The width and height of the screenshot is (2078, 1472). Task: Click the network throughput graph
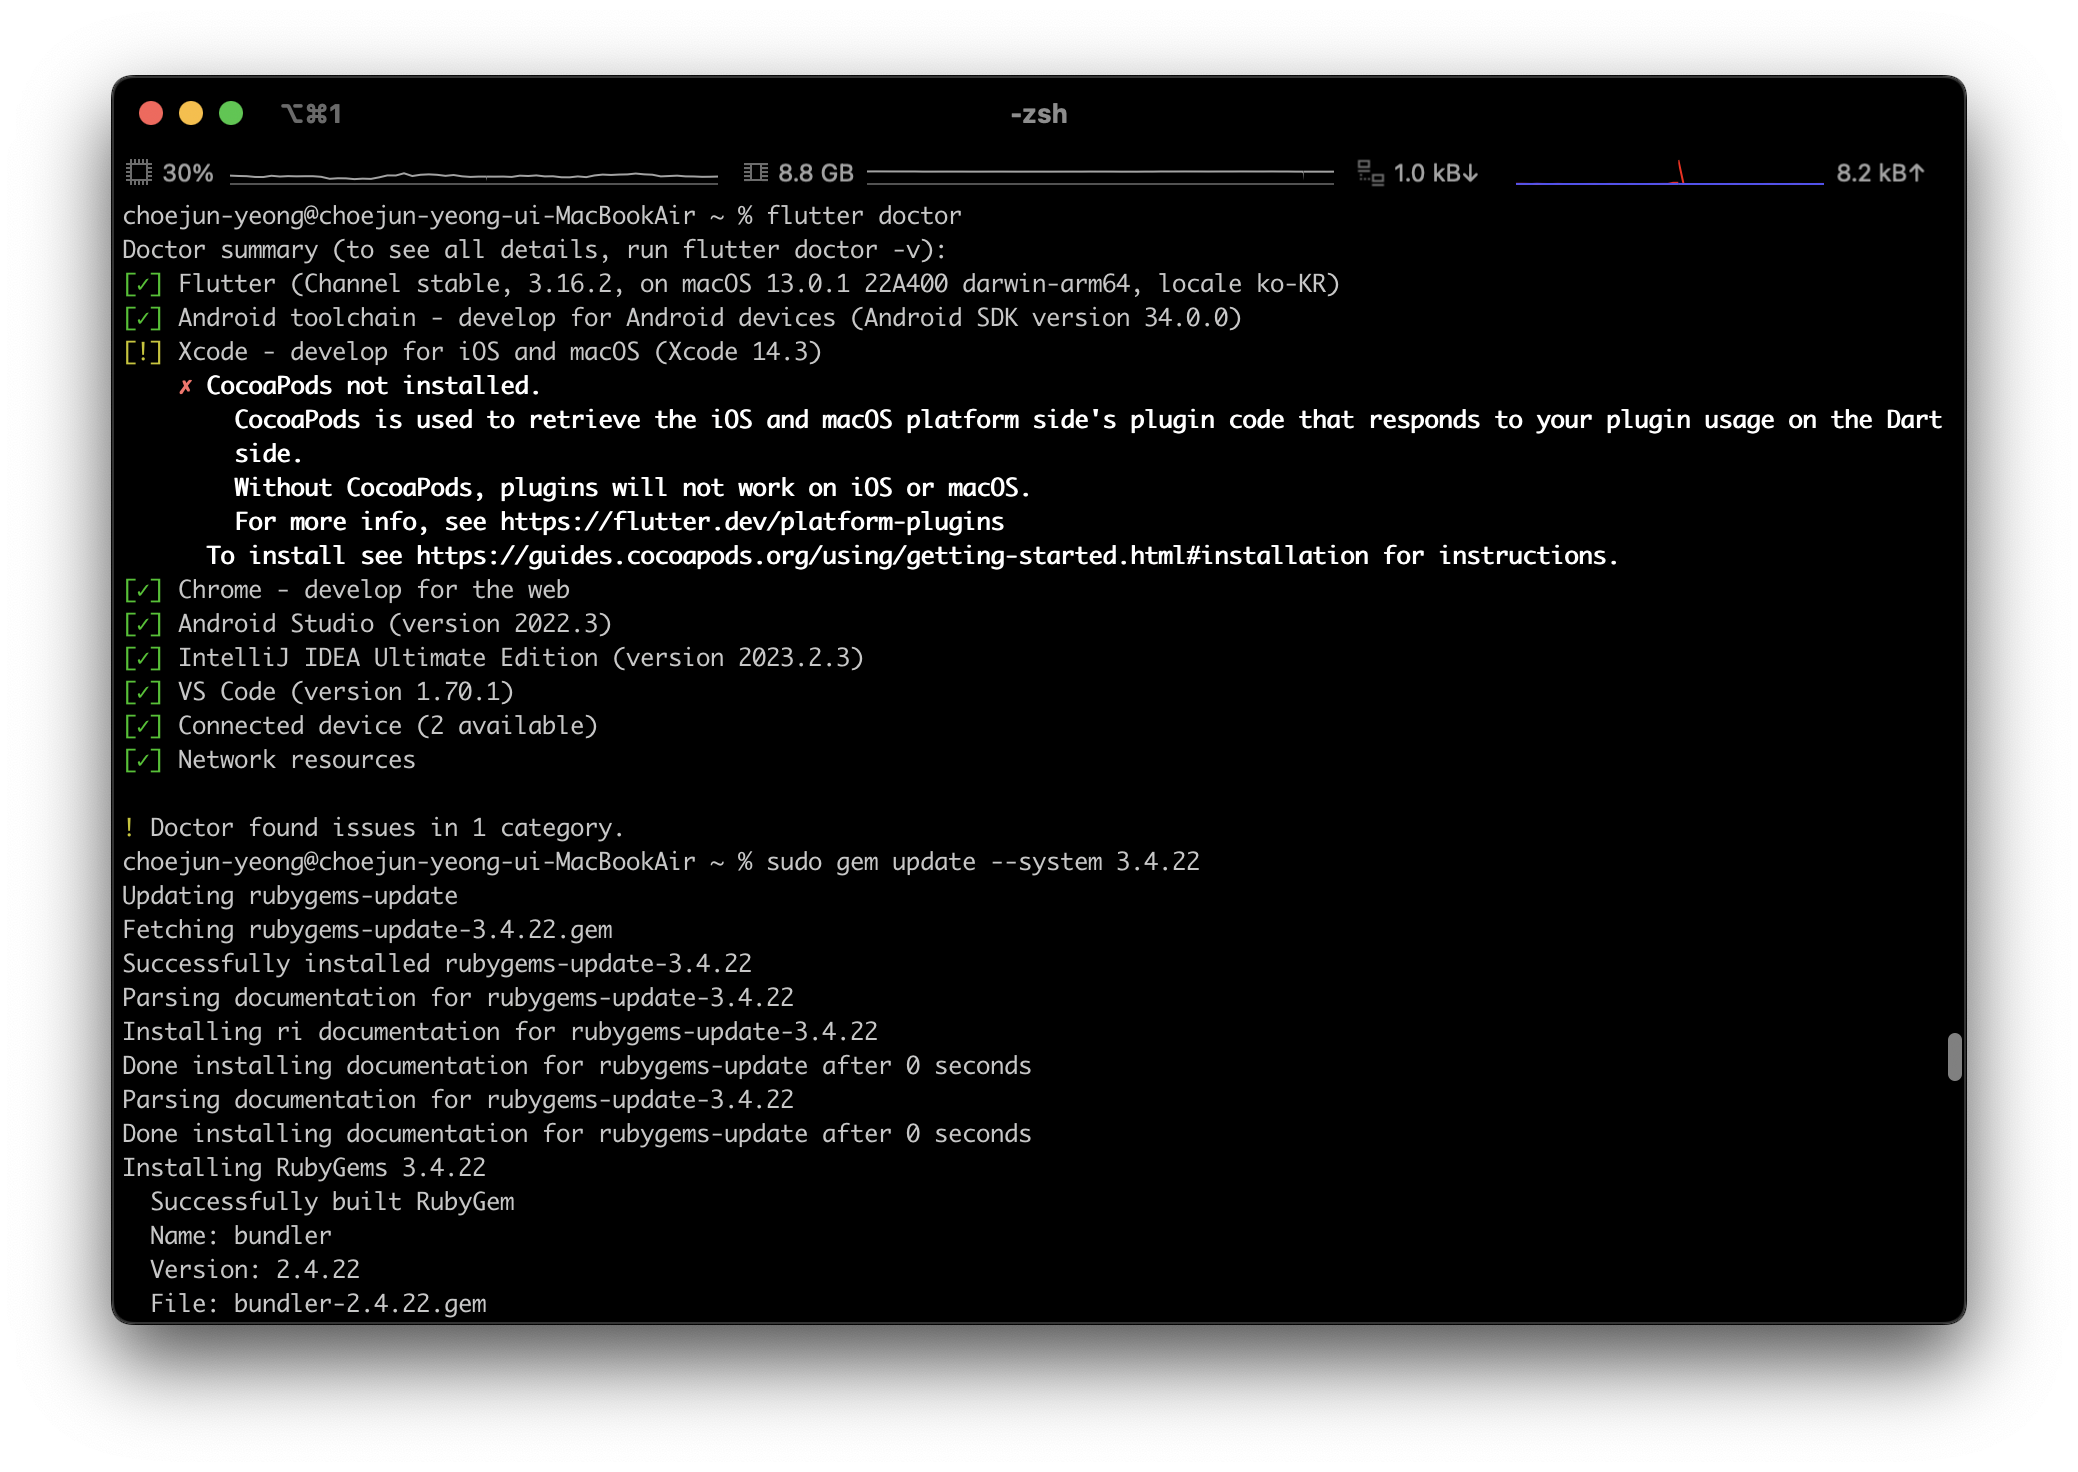click(1669, 174)
